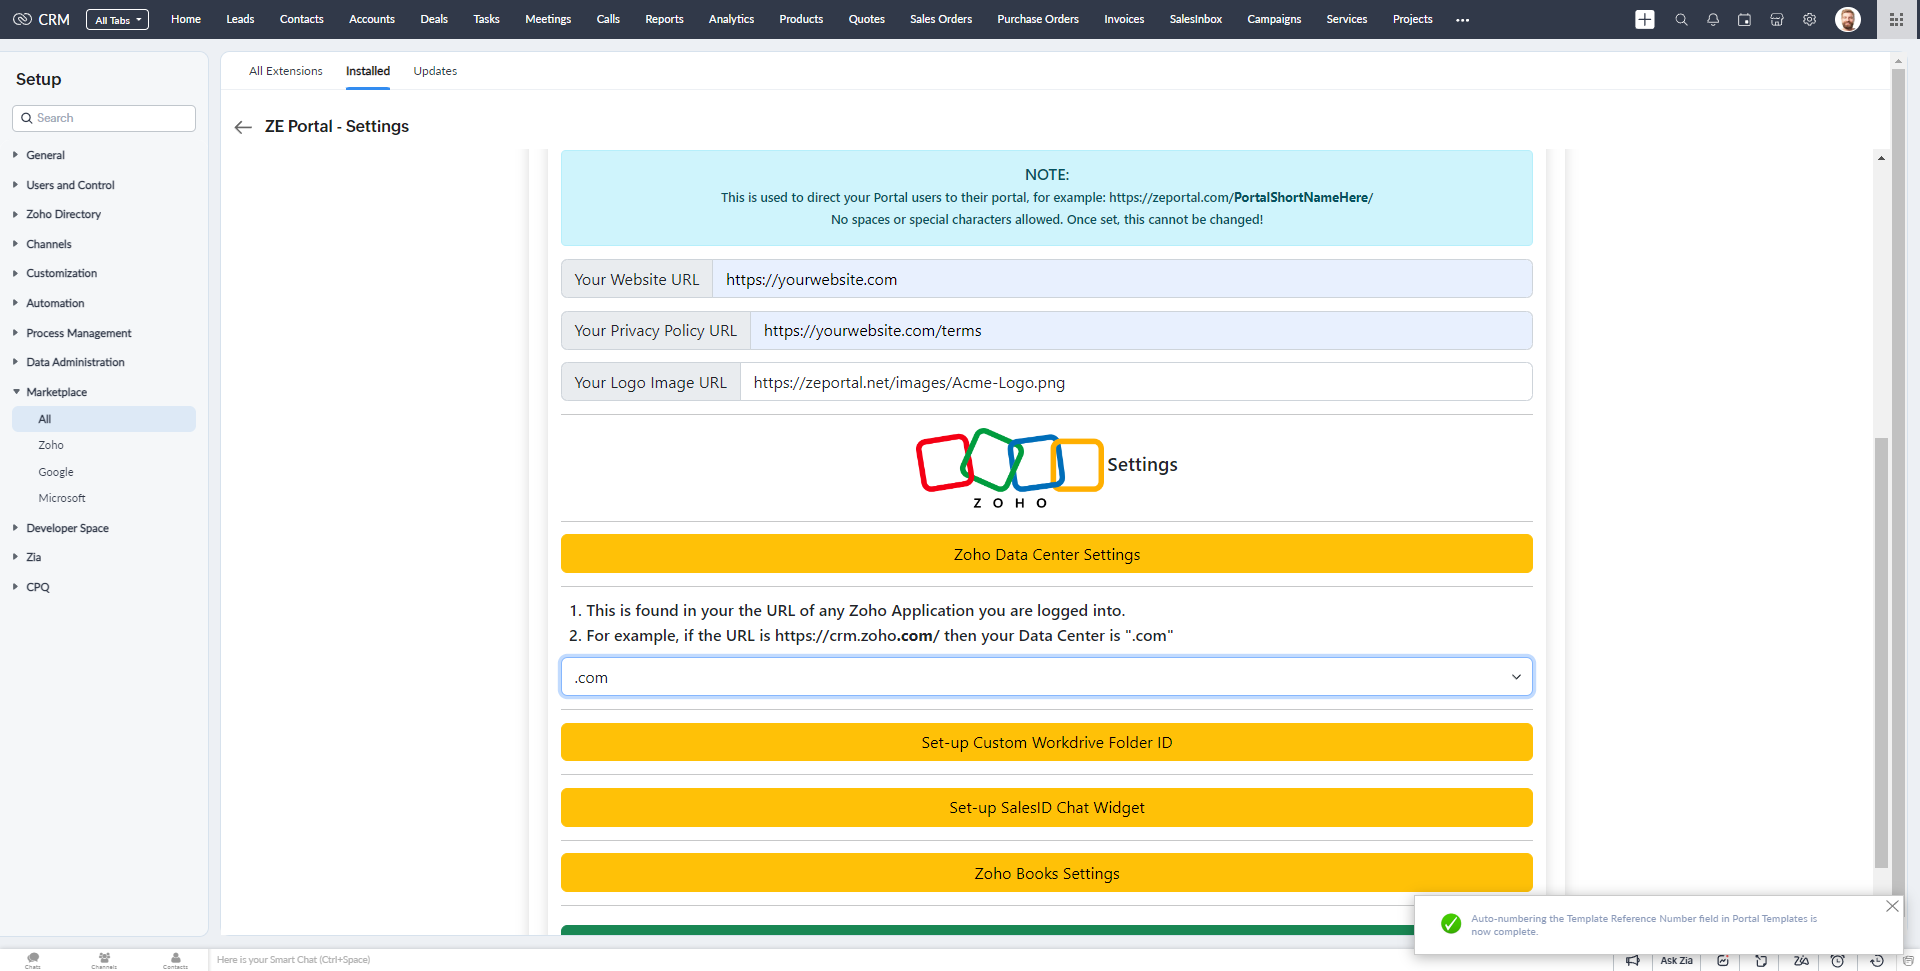Viewport: 1920px width, 971px height.
Task: Click the create new record plus icon
Action: (1645, 19)
